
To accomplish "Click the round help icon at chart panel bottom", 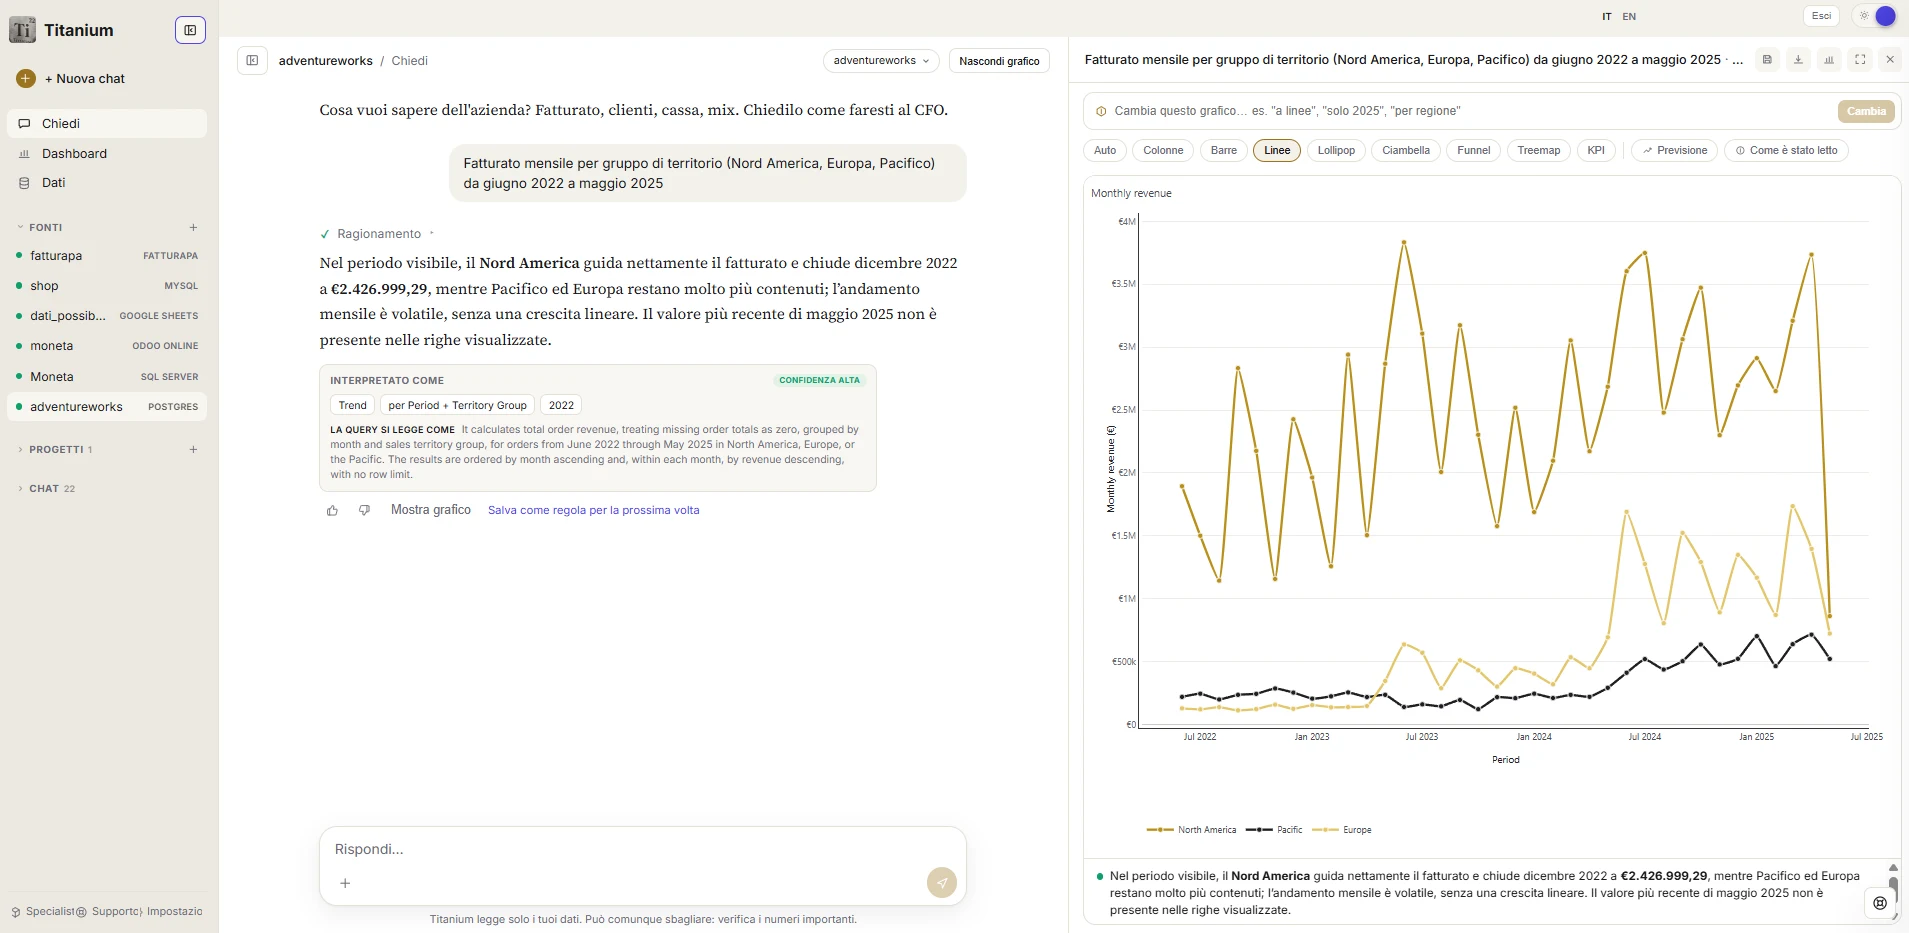I will click(1880, 903).
